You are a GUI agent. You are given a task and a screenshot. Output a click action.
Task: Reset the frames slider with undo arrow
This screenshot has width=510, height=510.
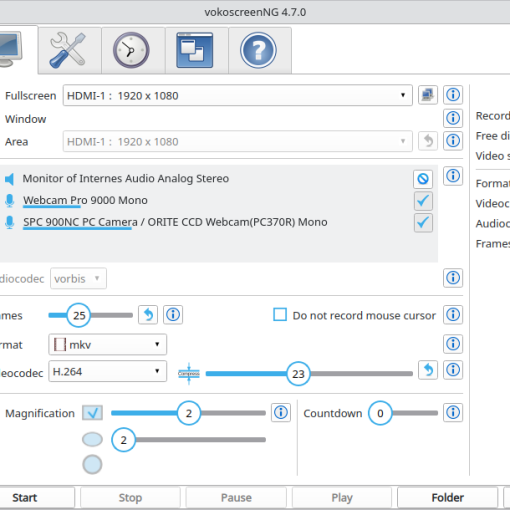[148, 315]
